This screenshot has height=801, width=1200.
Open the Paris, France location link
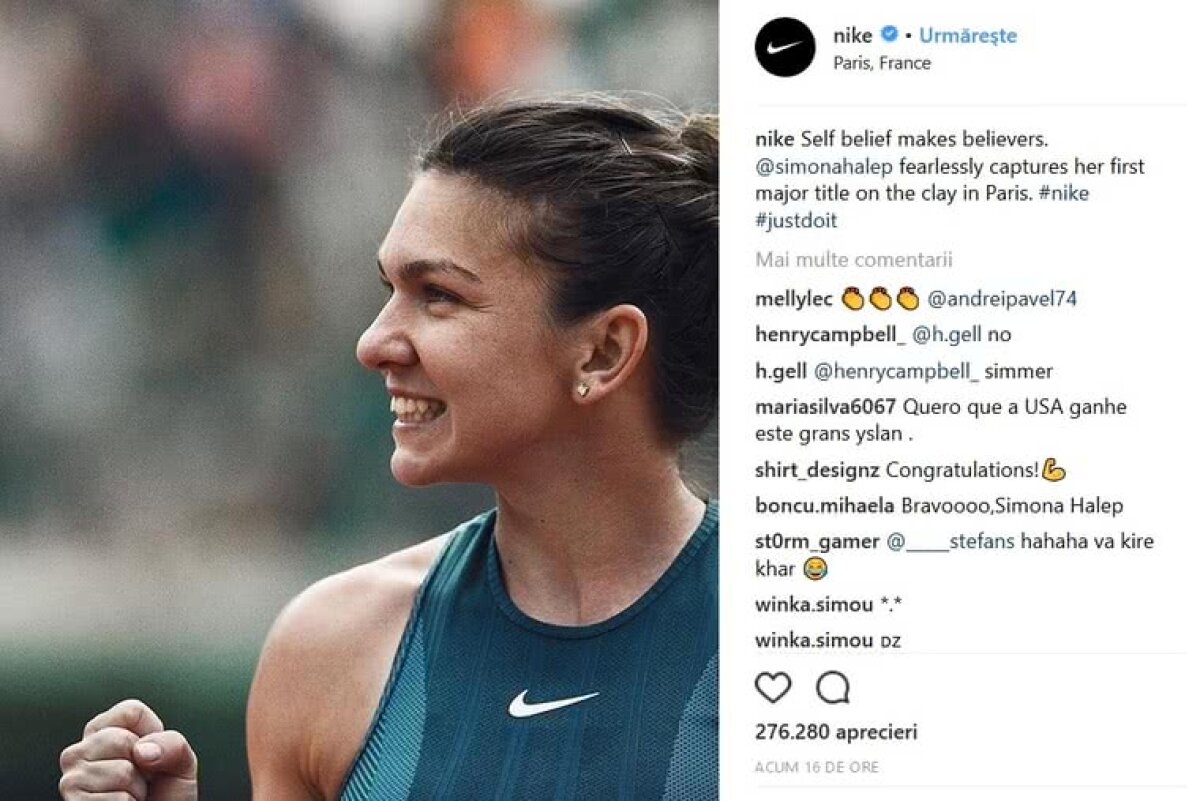[880, 62]
